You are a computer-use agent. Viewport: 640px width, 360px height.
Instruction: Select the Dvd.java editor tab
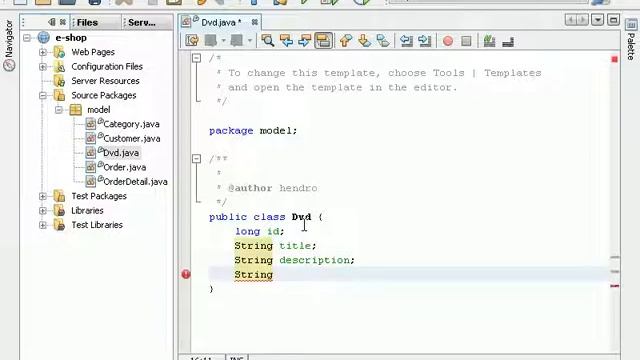pos(221,22)
